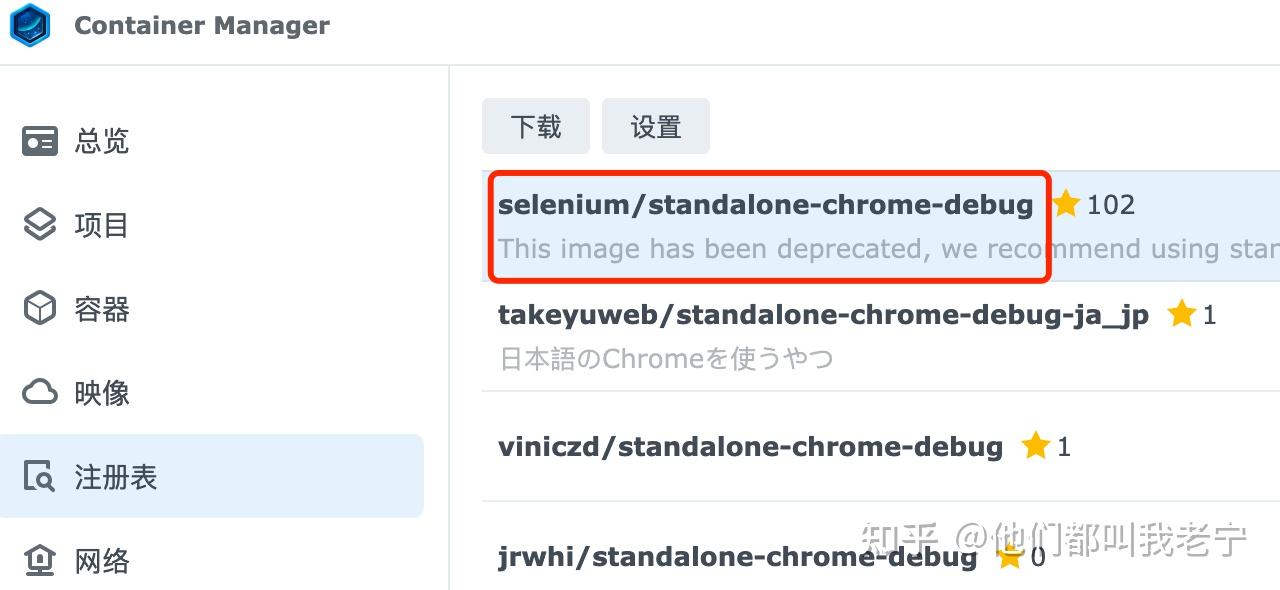The image size is (1280, 590).
Task: Select the 映像 image cloud icon
Action: [40, 393]
